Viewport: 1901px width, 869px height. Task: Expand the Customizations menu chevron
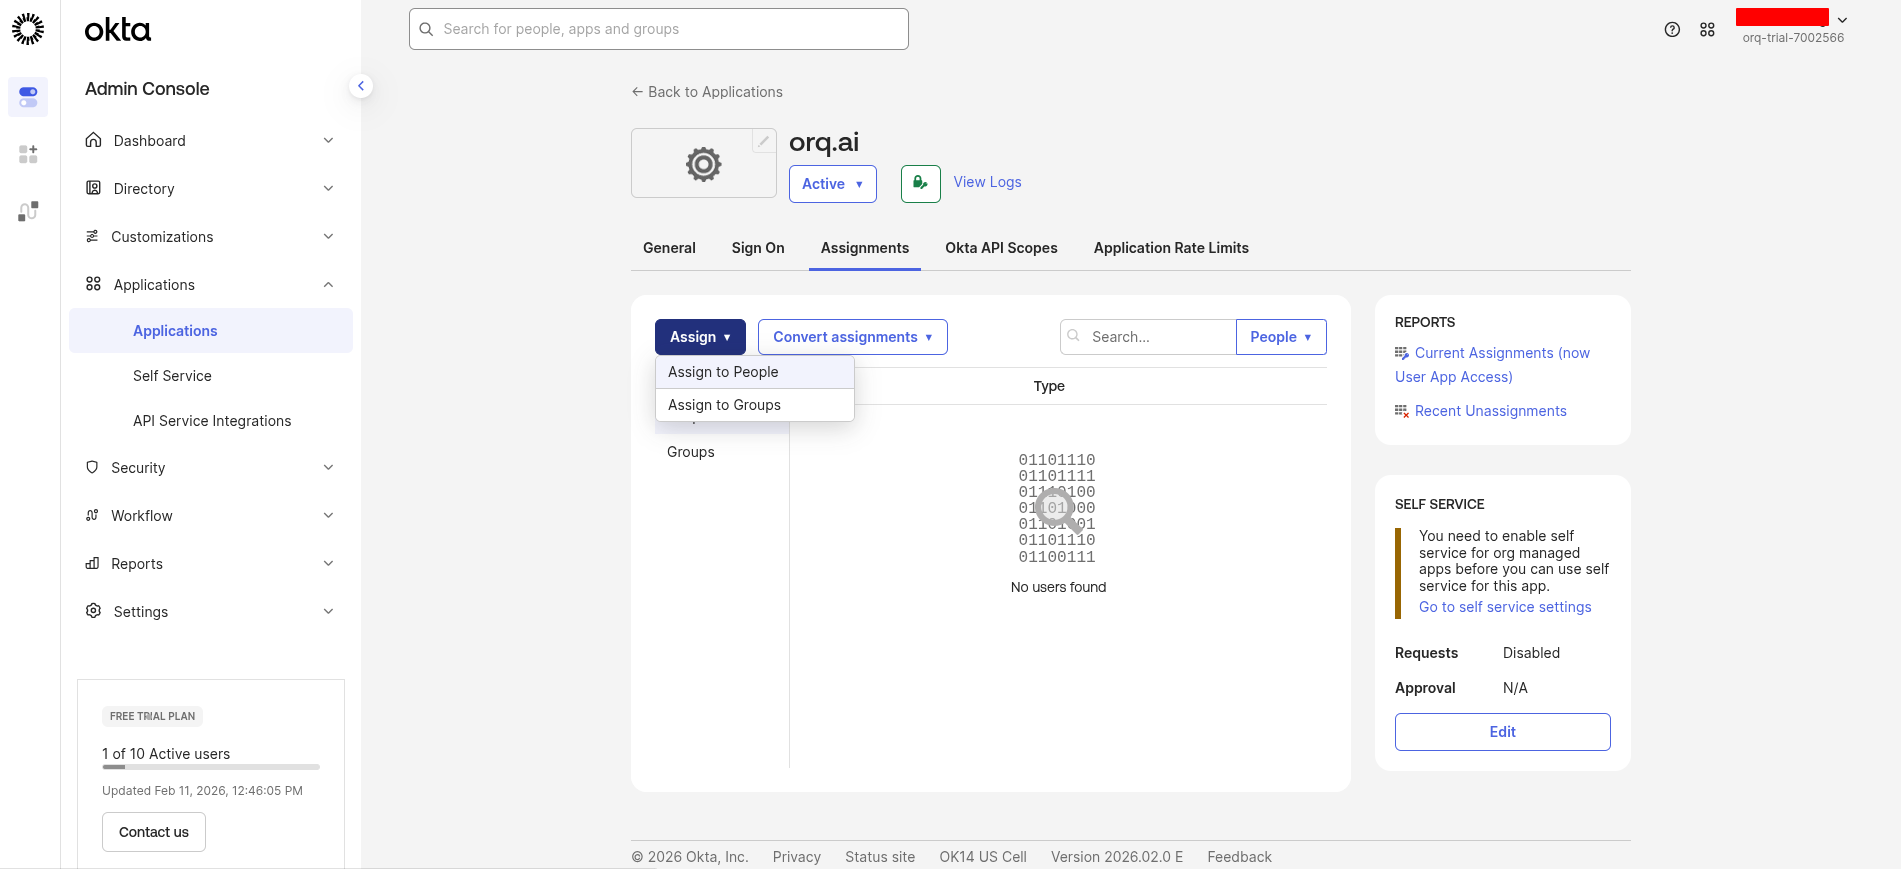click(x=328, y=236)
